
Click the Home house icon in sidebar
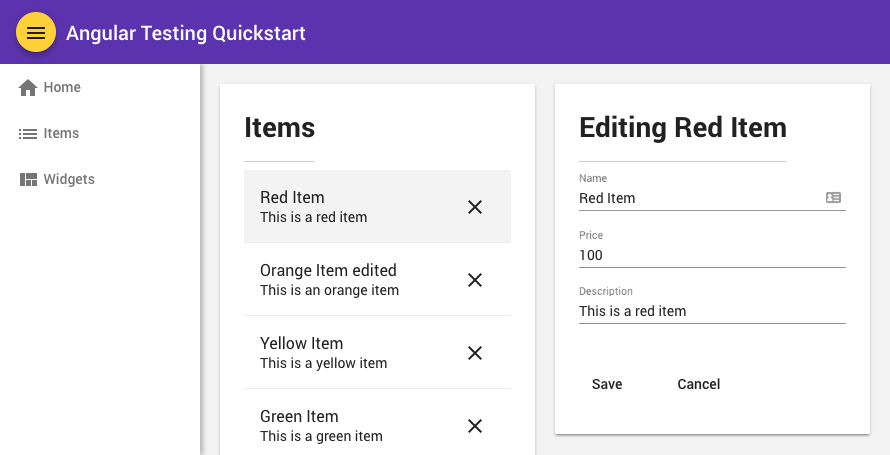(x=28, y=87)
